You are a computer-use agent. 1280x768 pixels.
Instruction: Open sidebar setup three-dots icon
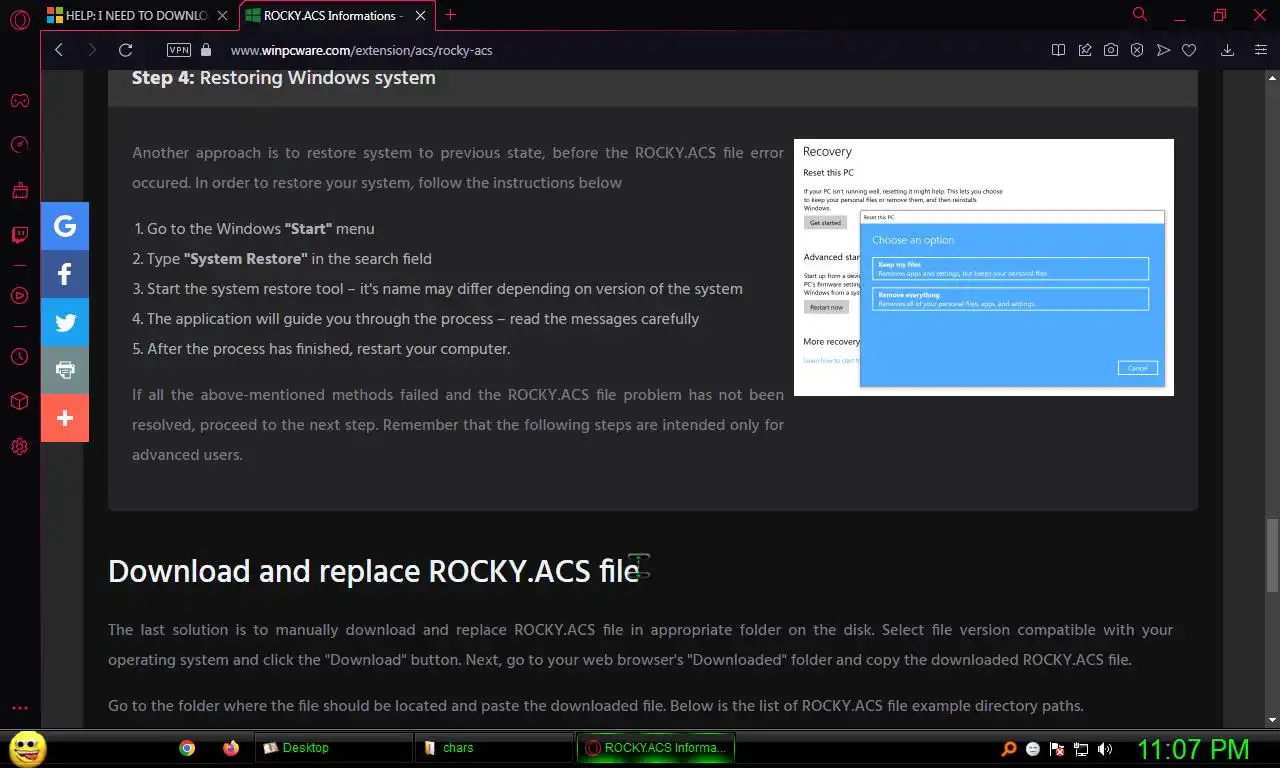(20, 708)
